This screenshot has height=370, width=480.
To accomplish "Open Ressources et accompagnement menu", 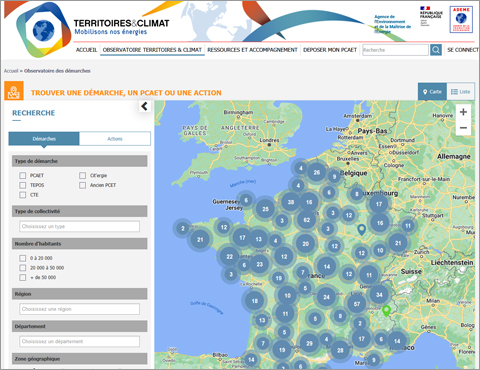I will (252, 50).
